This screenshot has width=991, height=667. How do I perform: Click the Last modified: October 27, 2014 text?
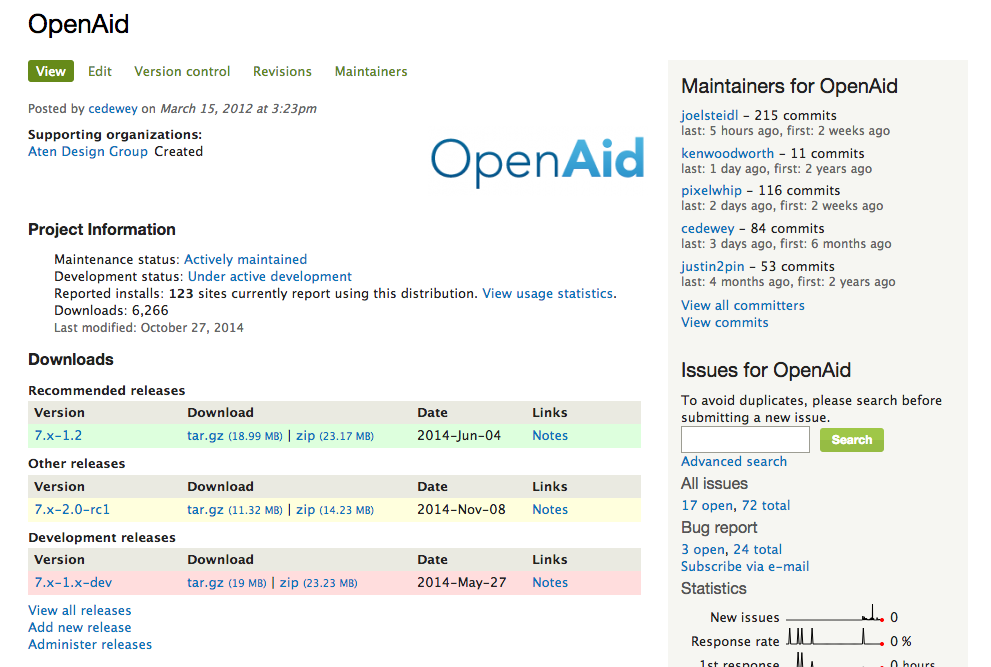tap(149, 328)
